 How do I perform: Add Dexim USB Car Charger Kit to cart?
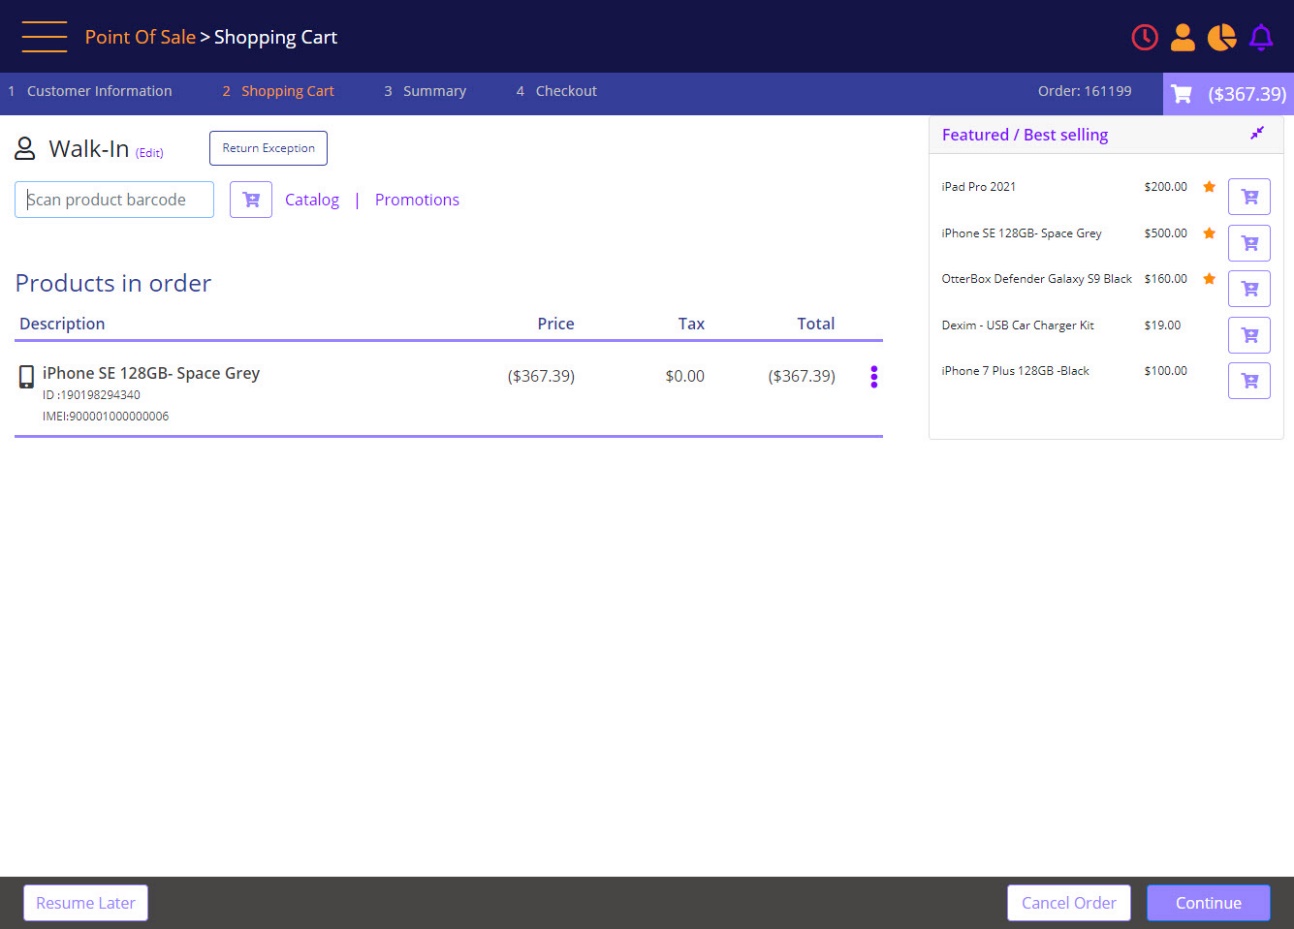coord(1249,335)
